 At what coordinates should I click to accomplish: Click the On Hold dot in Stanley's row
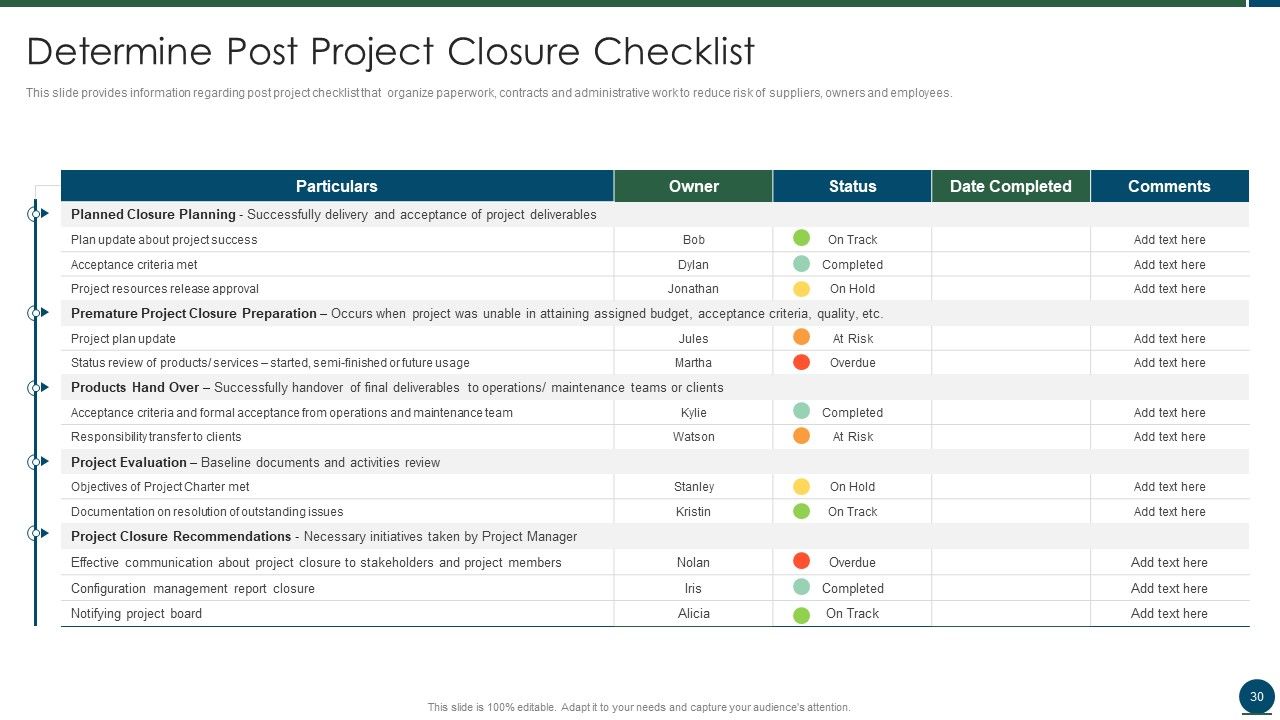[x=801, y=486]
